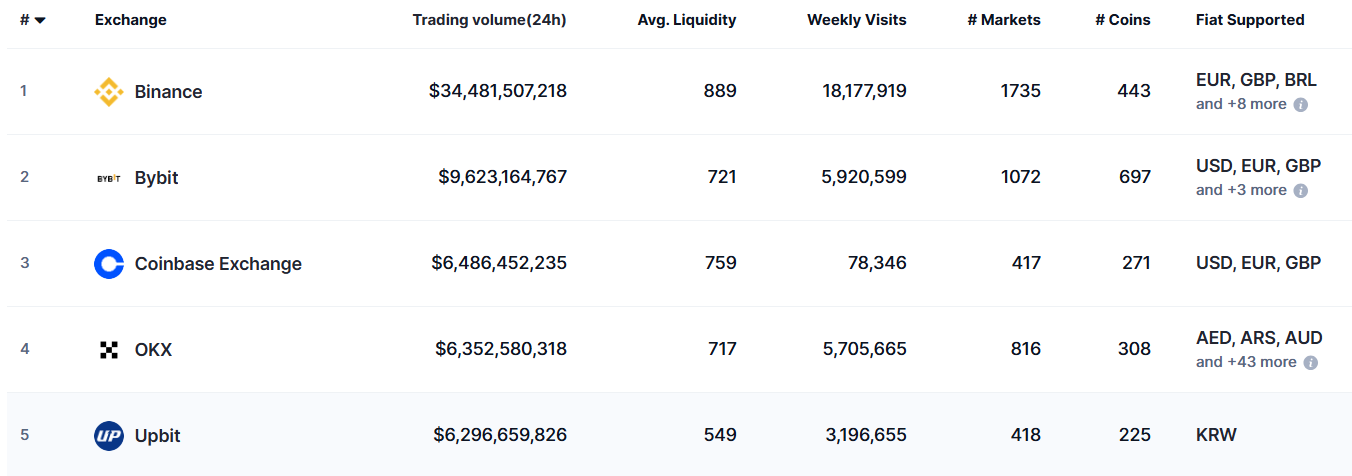The image size is (1352, 476).
Task: Sort table by # Coins header
Action: click(1122, 20)
